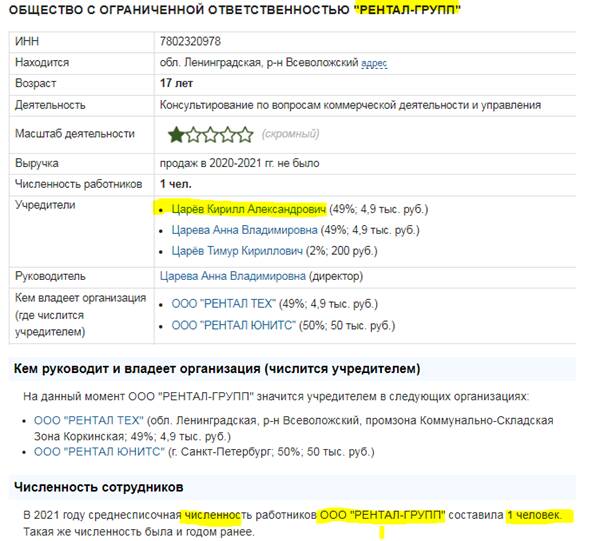Click the highlighted 'РЕНТАЛ-ГРУПП' title text
The height and width of the screenshot is (541, 596).
pos(407,9)
